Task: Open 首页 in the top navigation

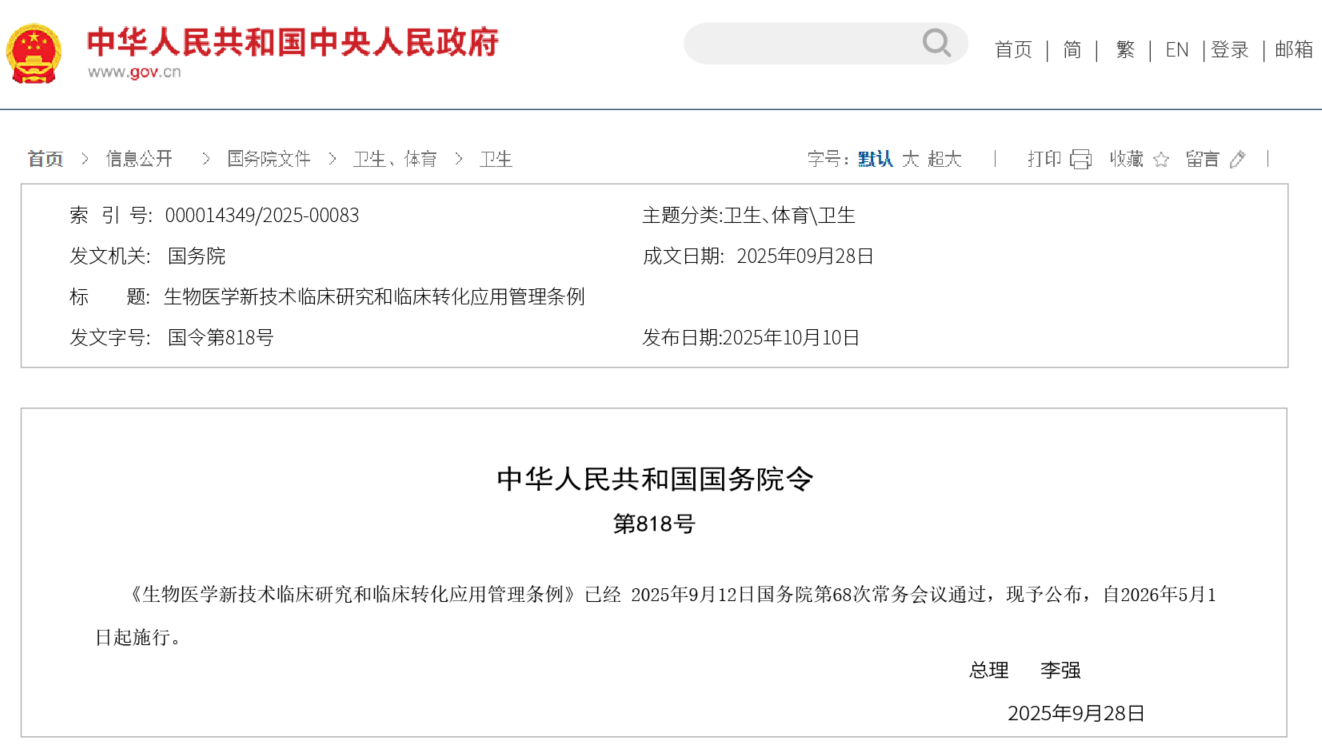Action: pos(1012,50)
